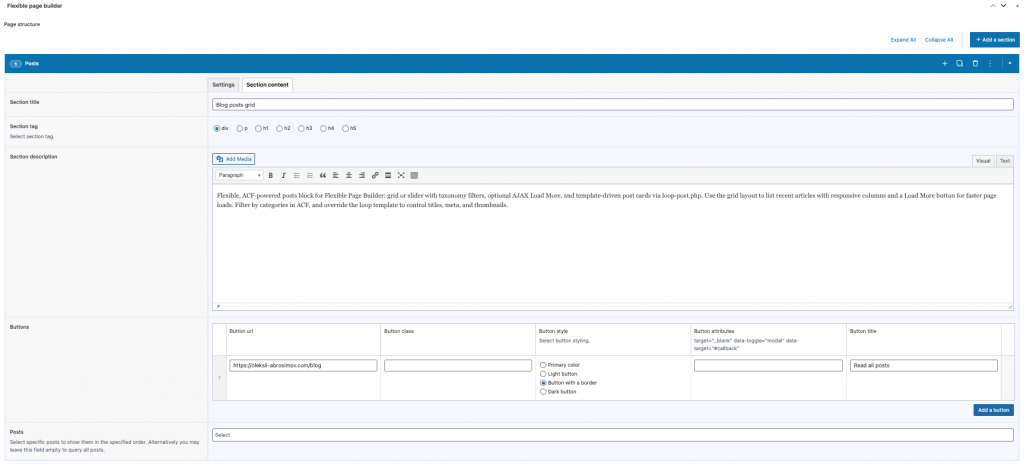Click the Add Media button

[233, 159]
